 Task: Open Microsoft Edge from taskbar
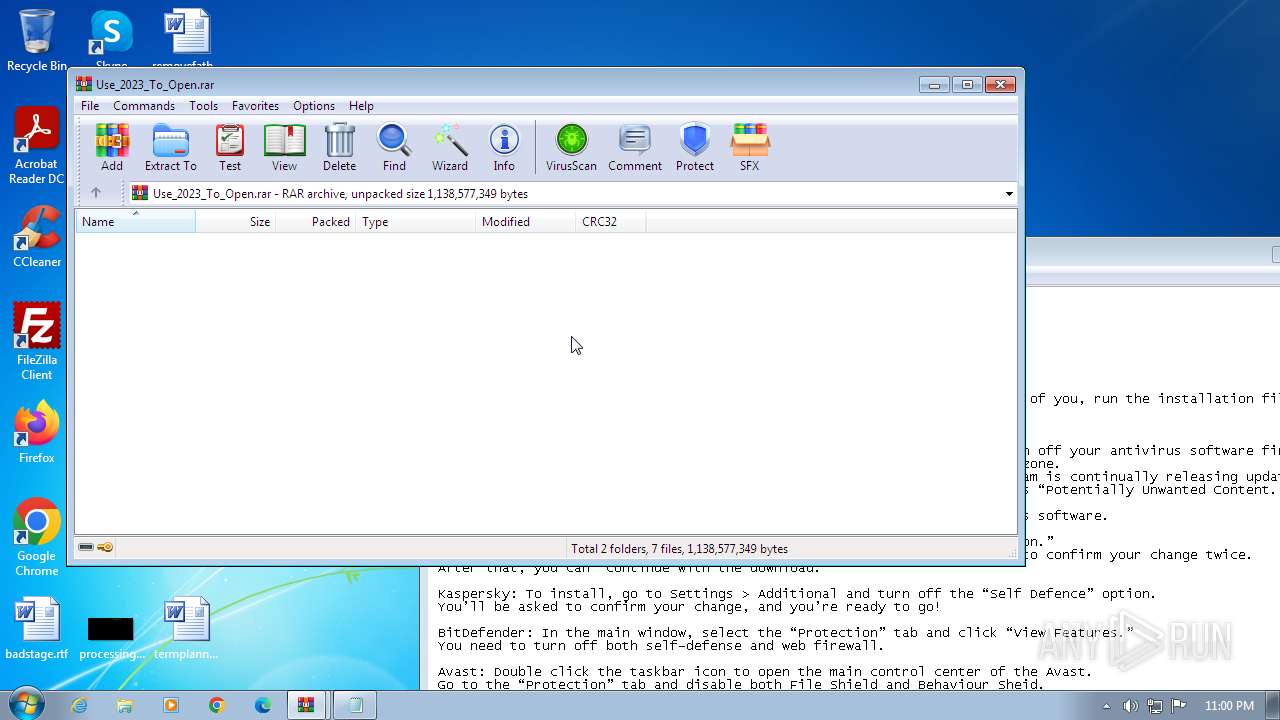263,705
